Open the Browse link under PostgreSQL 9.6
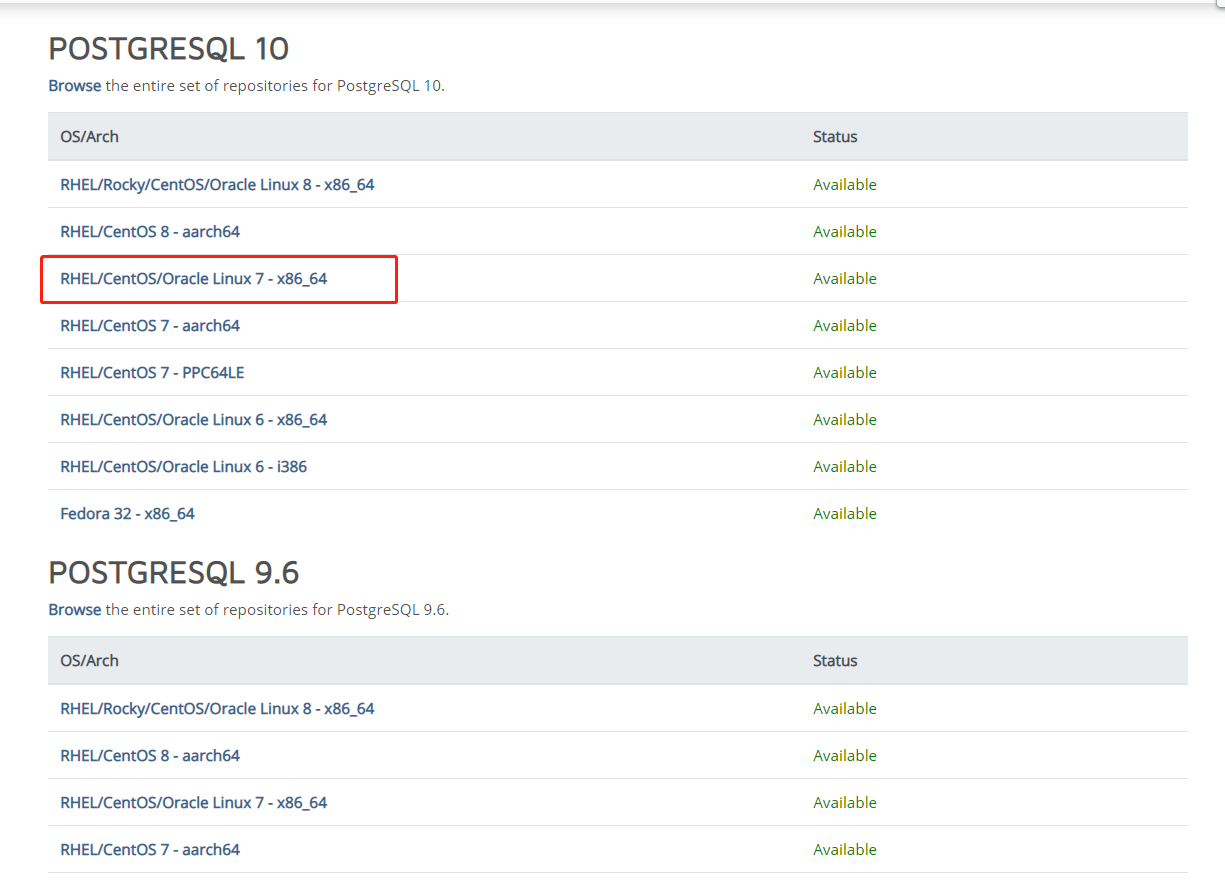This screenshot has height=883, width=1225. click(75, 610)
